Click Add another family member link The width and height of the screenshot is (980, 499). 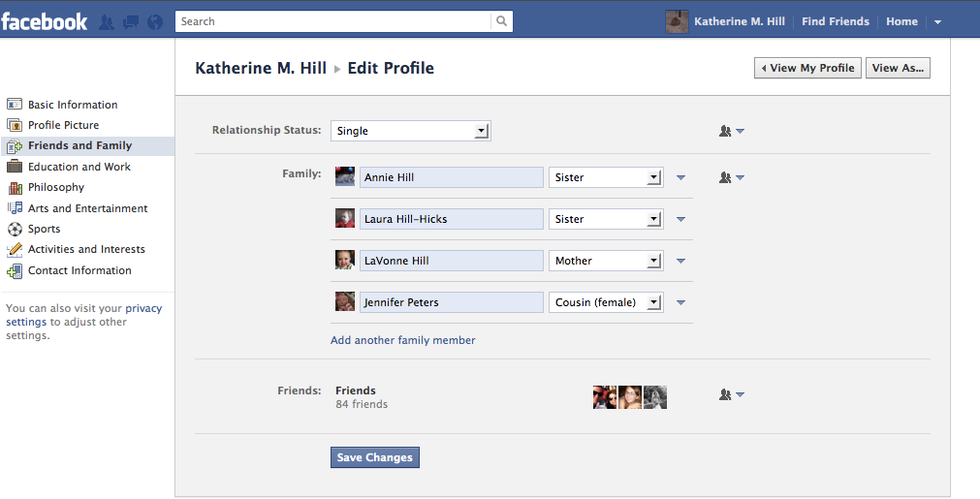pyautogui.click(x=403, y=340)
